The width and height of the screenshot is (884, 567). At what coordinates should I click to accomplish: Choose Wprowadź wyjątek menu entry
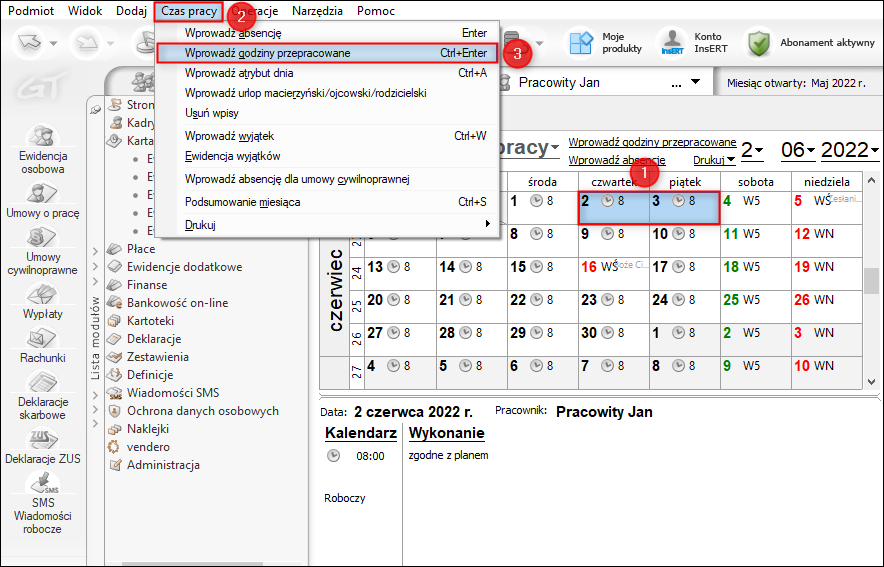[328, 136]
